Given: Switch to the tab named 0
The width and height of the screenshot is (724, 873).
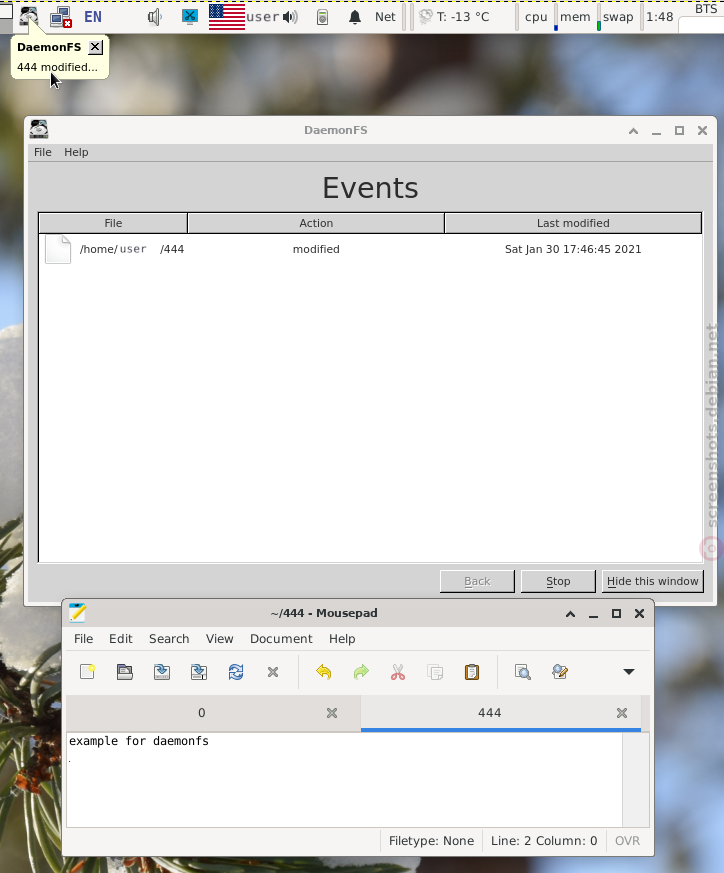Looking at the screenshot, I should click(x=202, y=713).
